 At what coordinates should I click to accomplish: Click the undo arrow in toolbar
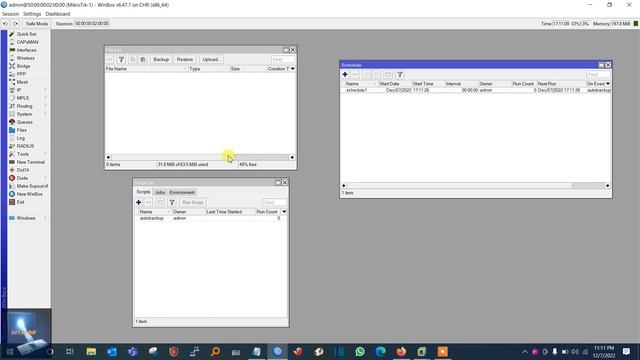point(5,24)
